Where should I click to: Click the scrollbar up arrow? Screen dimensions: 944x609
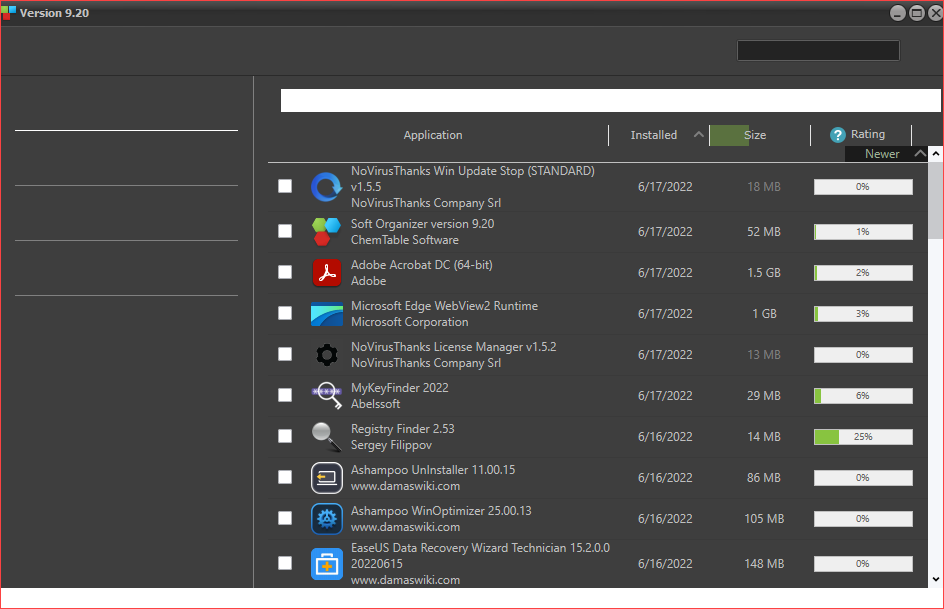pyautogui.click(x=936, y=153)
